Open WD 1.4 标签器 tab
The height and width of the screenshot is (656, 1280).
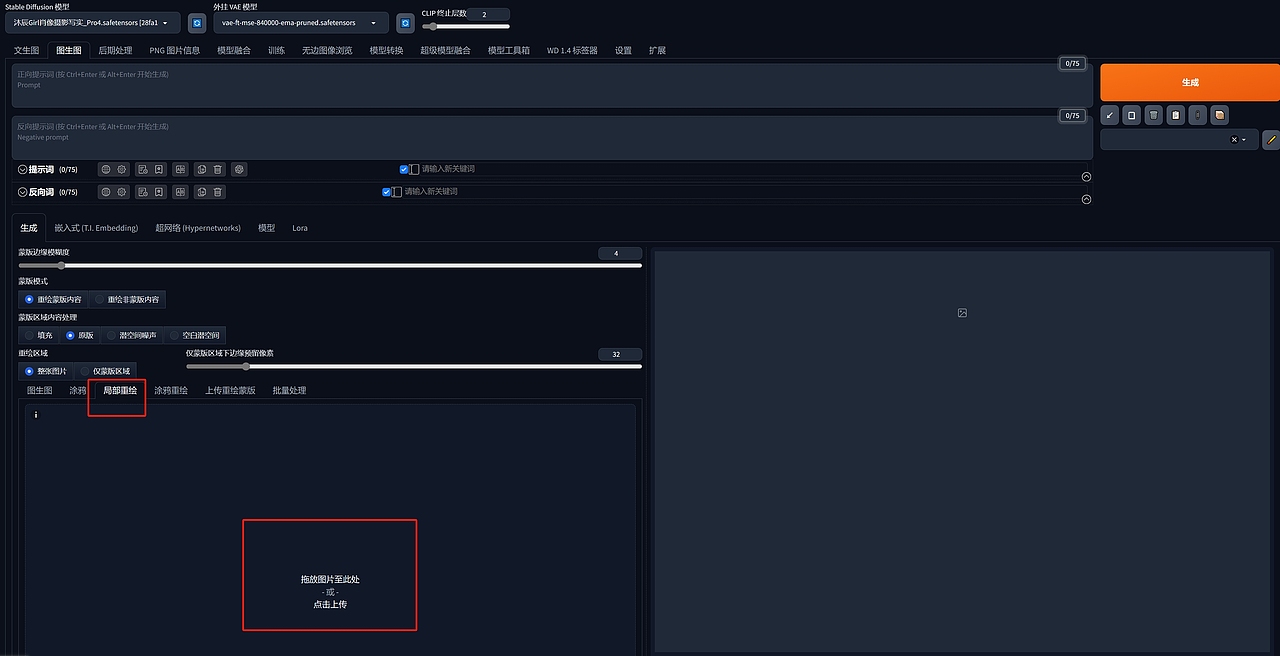click(572, 50)
